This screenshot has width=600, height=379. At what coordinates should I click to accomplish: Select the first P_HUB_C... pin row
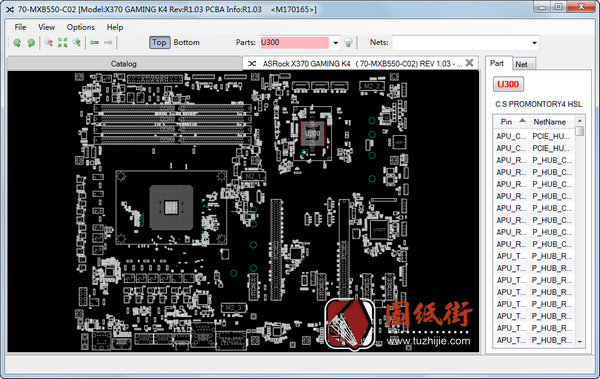pyautogui.click(x=534, y=160)
